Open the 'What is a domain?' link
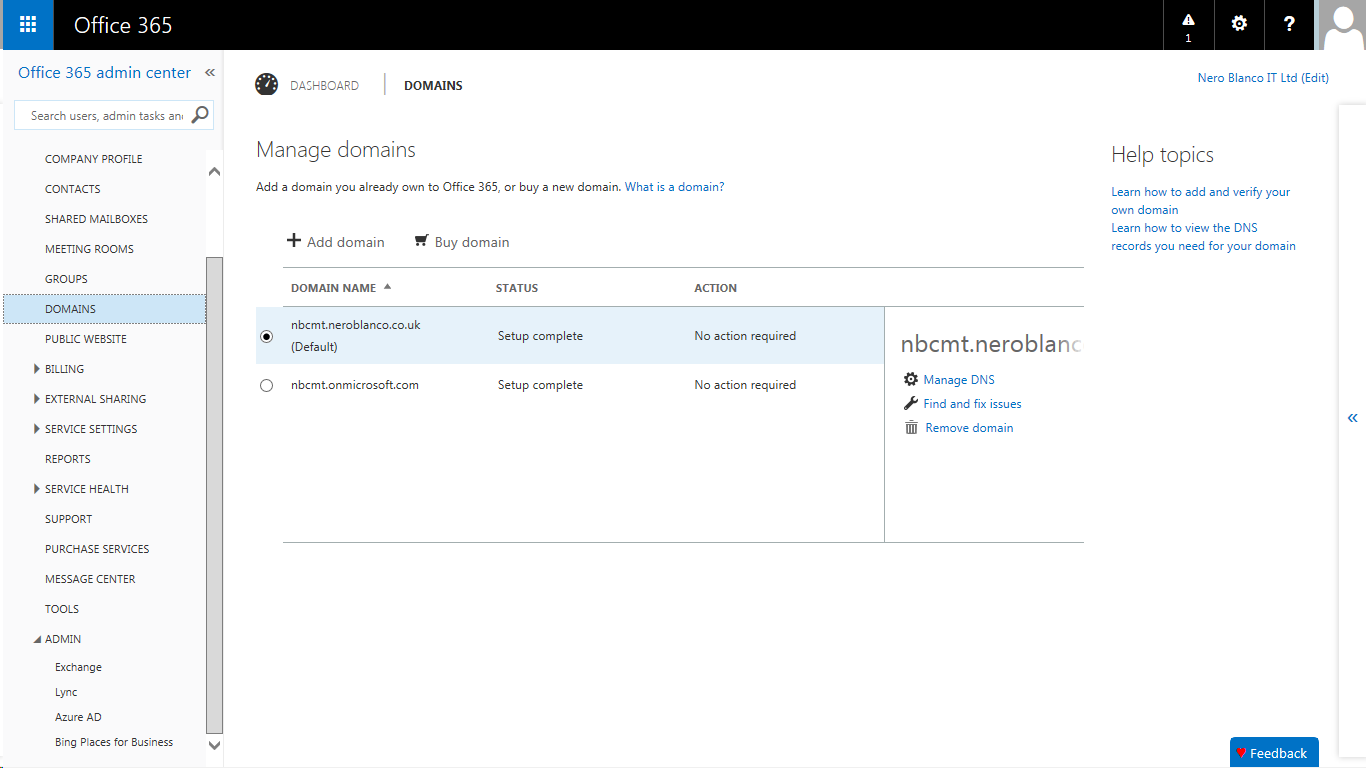Viewport: 1366px width, 768px height. pyautogui.click(x=675, y=187)
